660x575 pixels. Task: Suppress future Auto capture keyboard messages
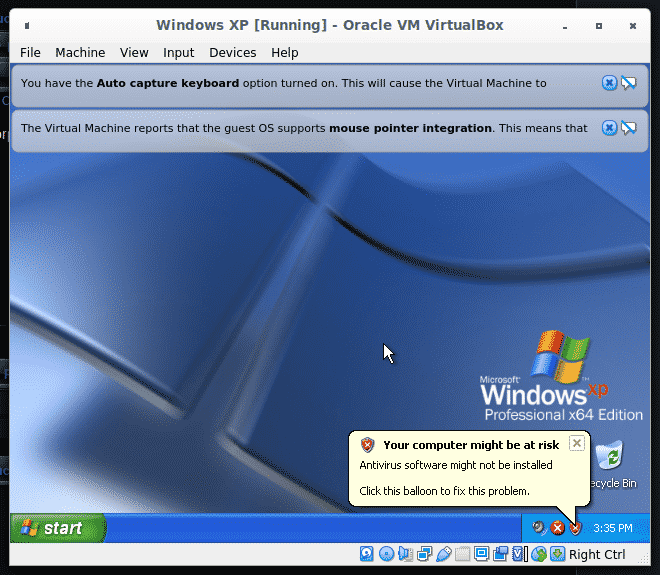click(629, 83)
